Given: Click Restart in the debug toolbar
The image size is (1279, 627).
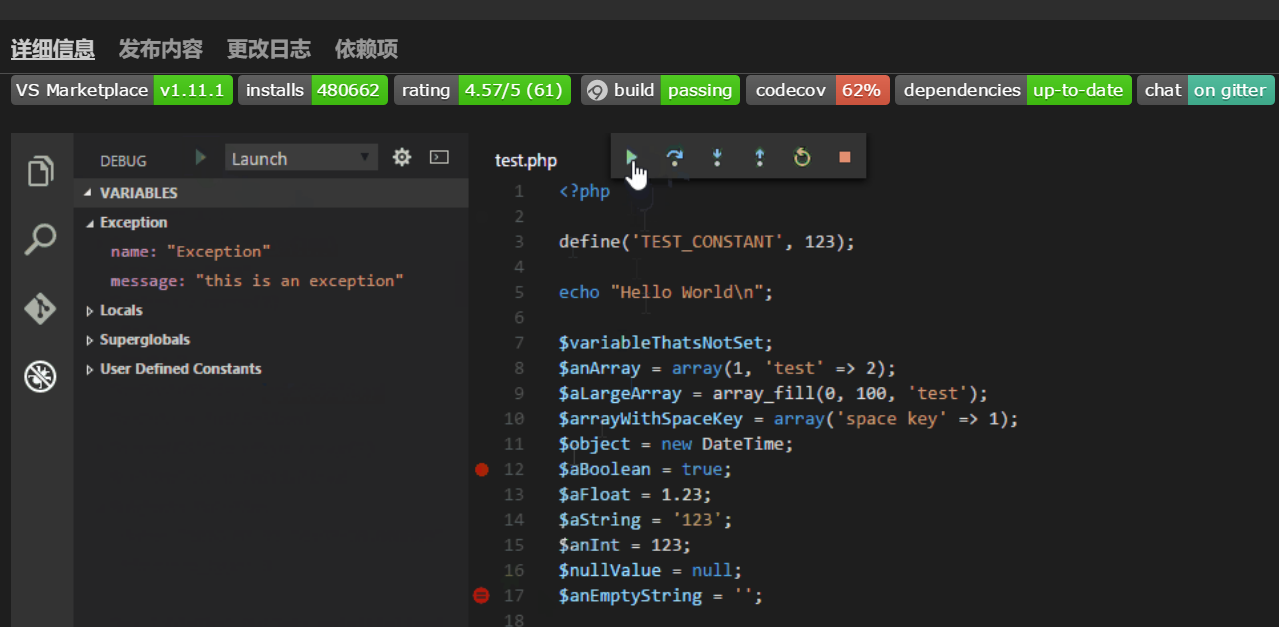Looking at the screenshot, I should pyautogui.click(x=802, y=157).
